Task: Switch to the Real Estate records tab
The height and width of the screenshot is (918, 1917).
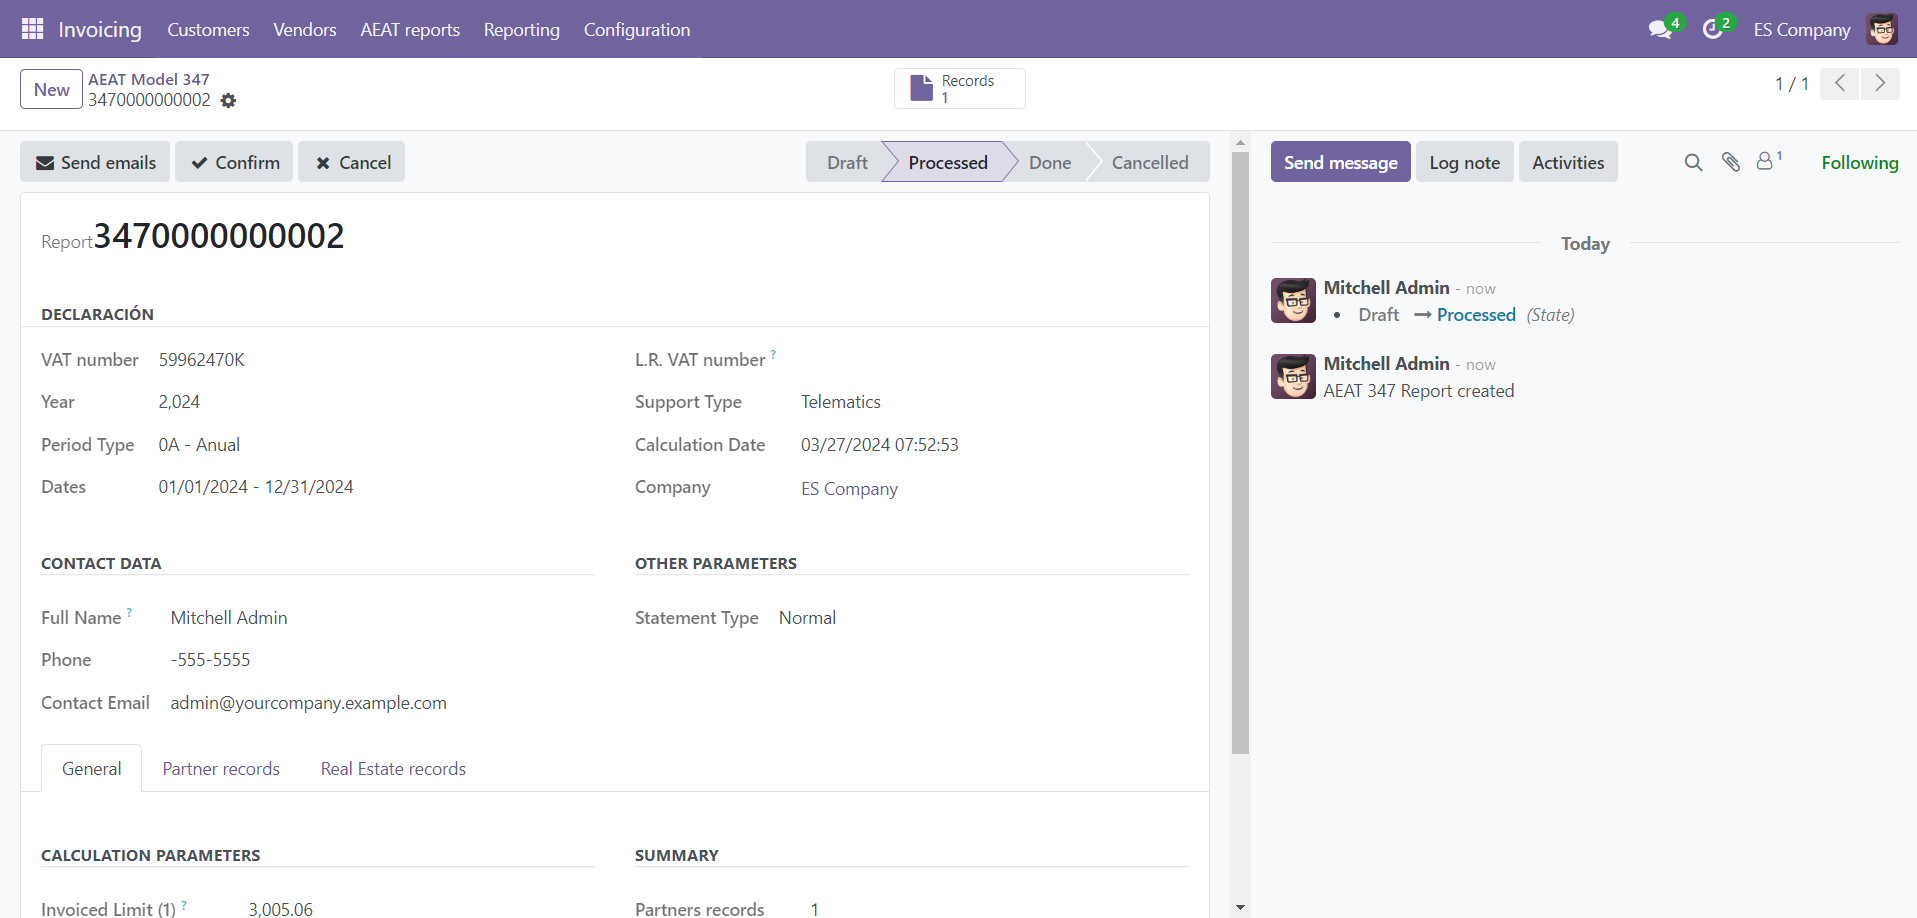Action: [393, 768]
